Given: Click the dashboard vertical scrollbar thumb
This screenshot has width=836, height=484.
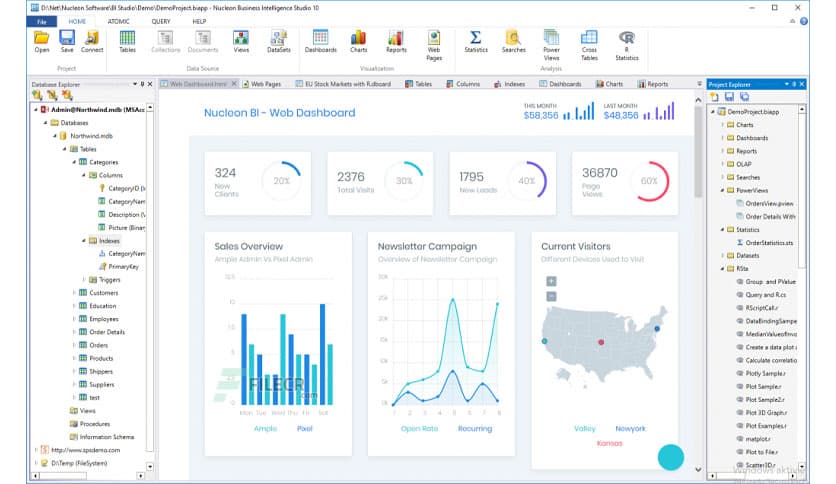Looking at the screenshot, I should 698,152.
